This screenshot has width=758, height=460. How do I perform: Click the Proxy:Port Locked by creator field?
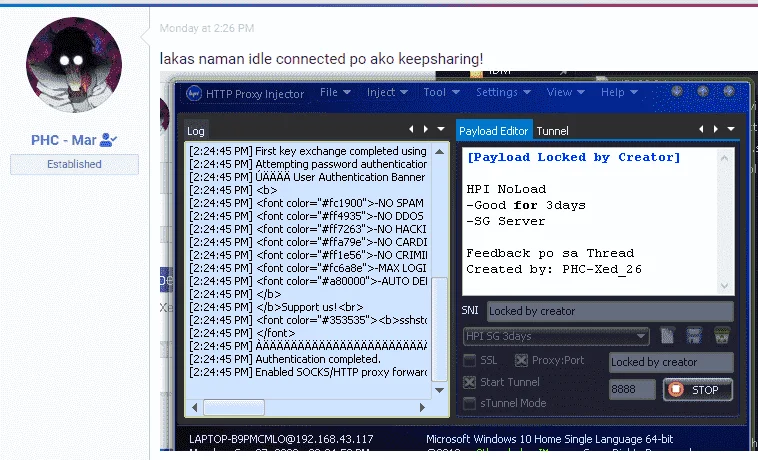point(671,362)
